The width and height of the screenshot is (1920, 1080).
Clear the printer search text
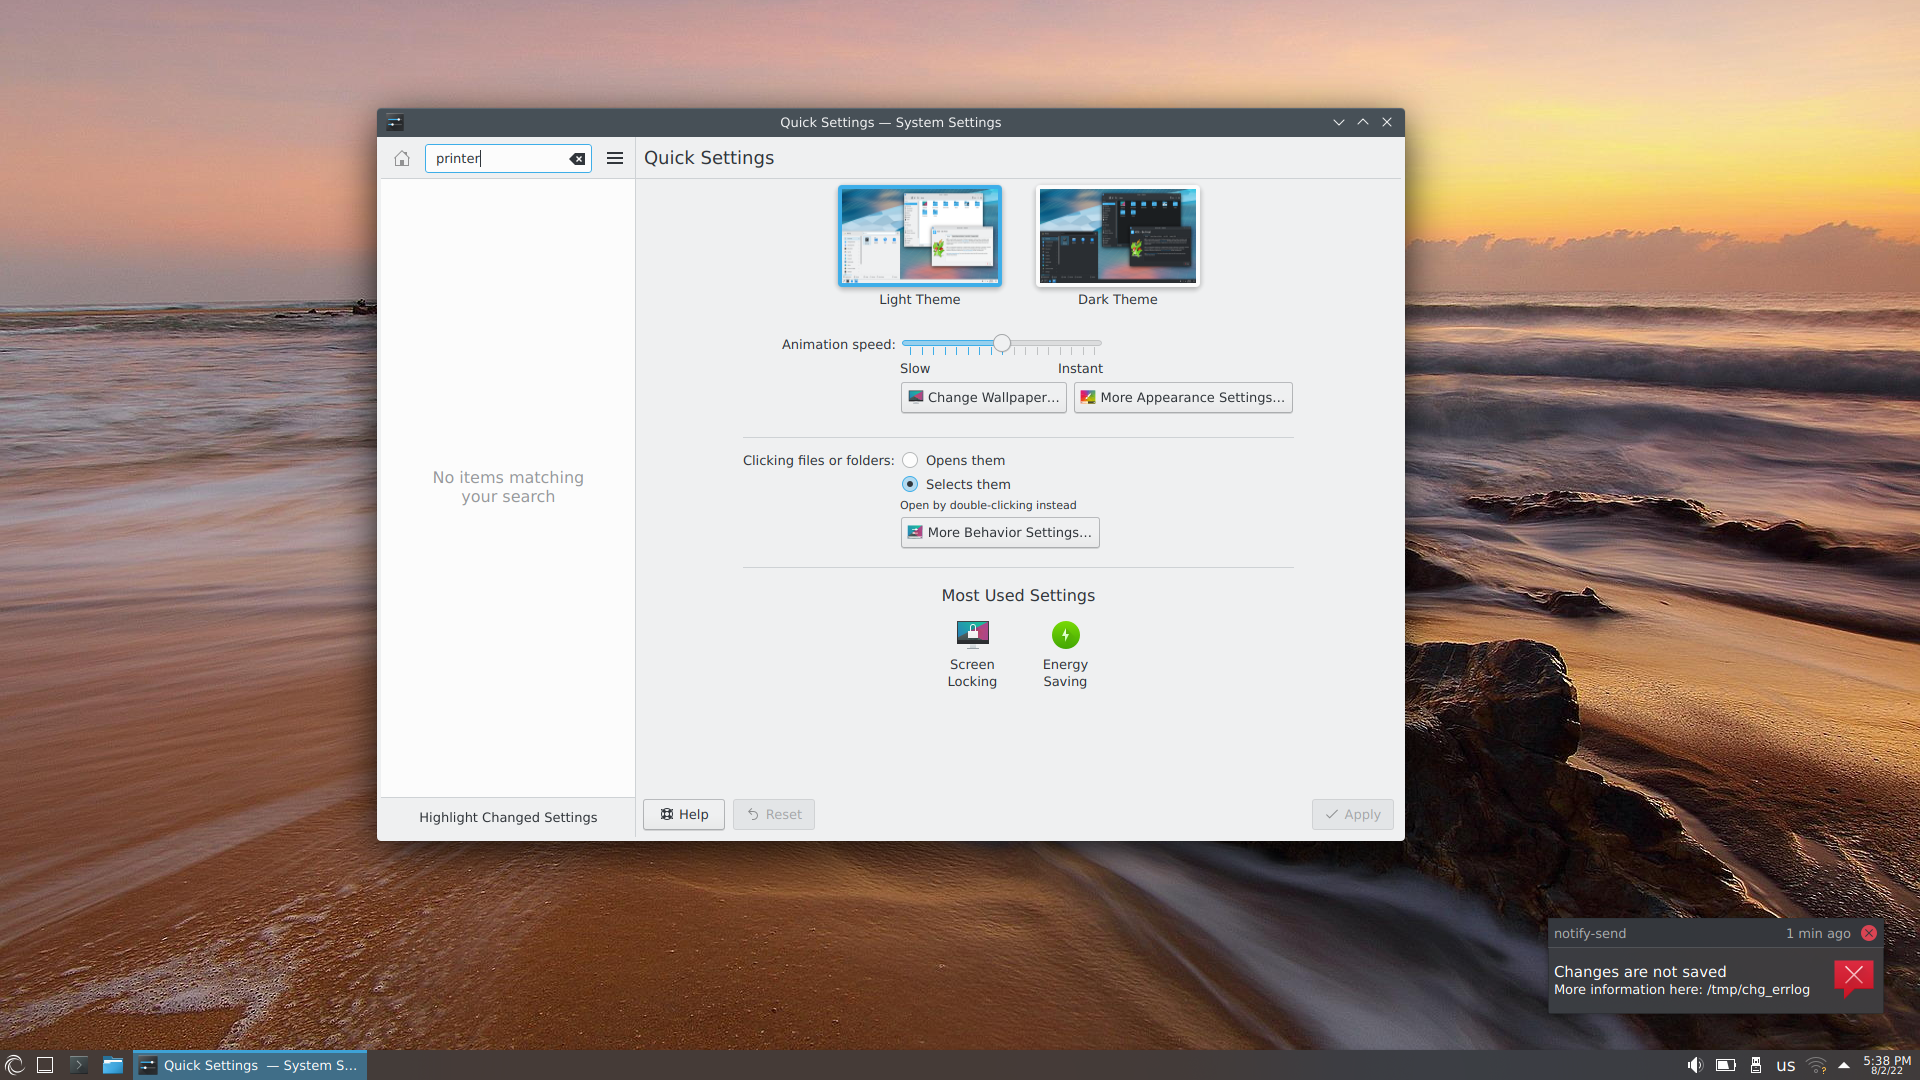[x=577, y=158]
